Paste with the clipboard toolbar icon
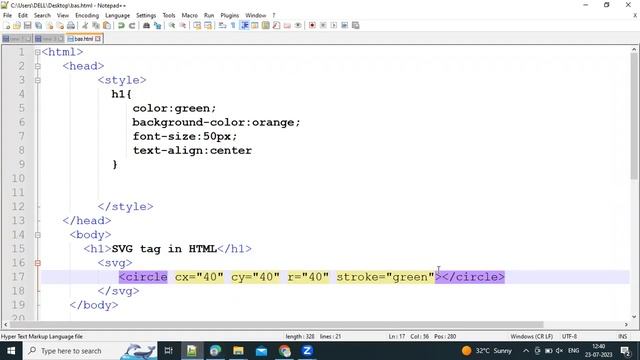The image size is (640, 360). coord(107,25)
